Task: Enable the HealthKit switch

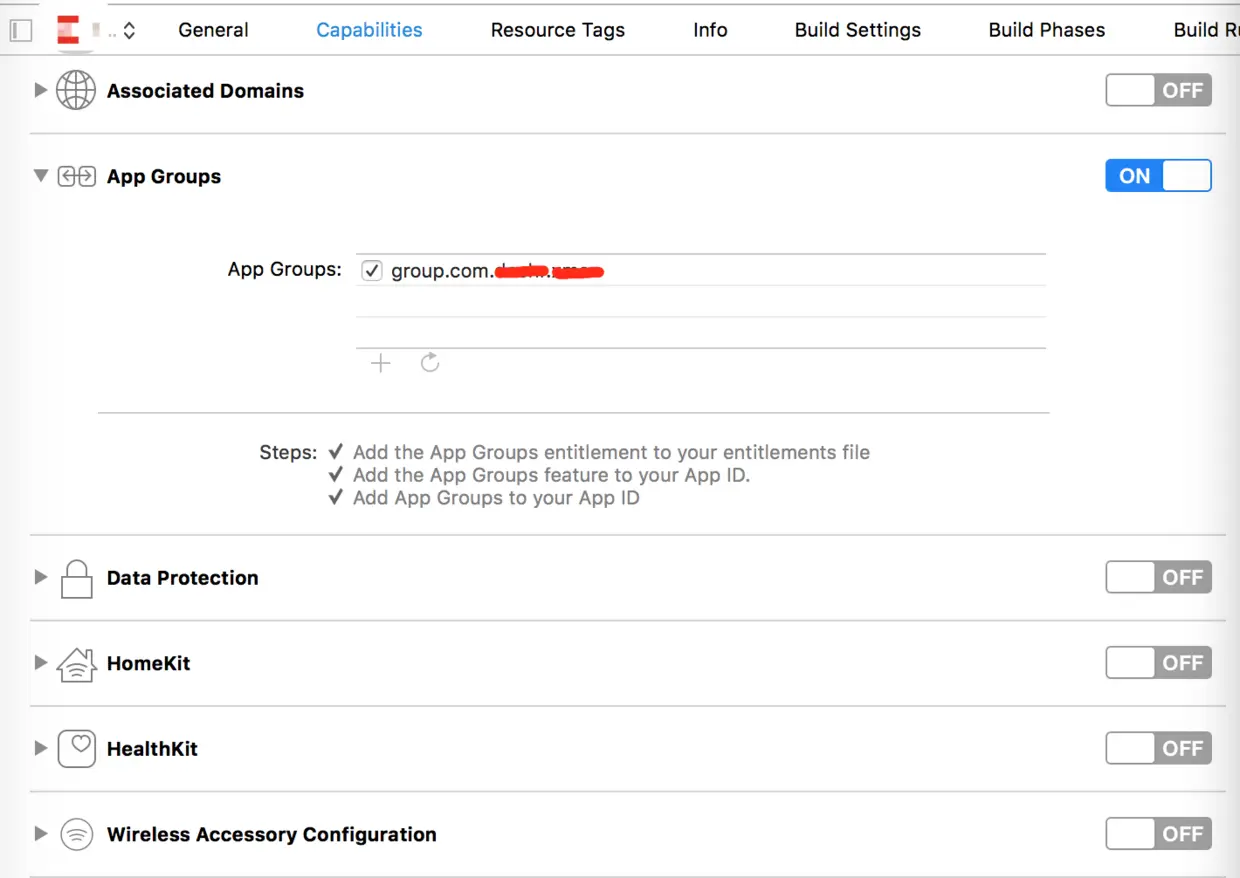Action: 1158,748
